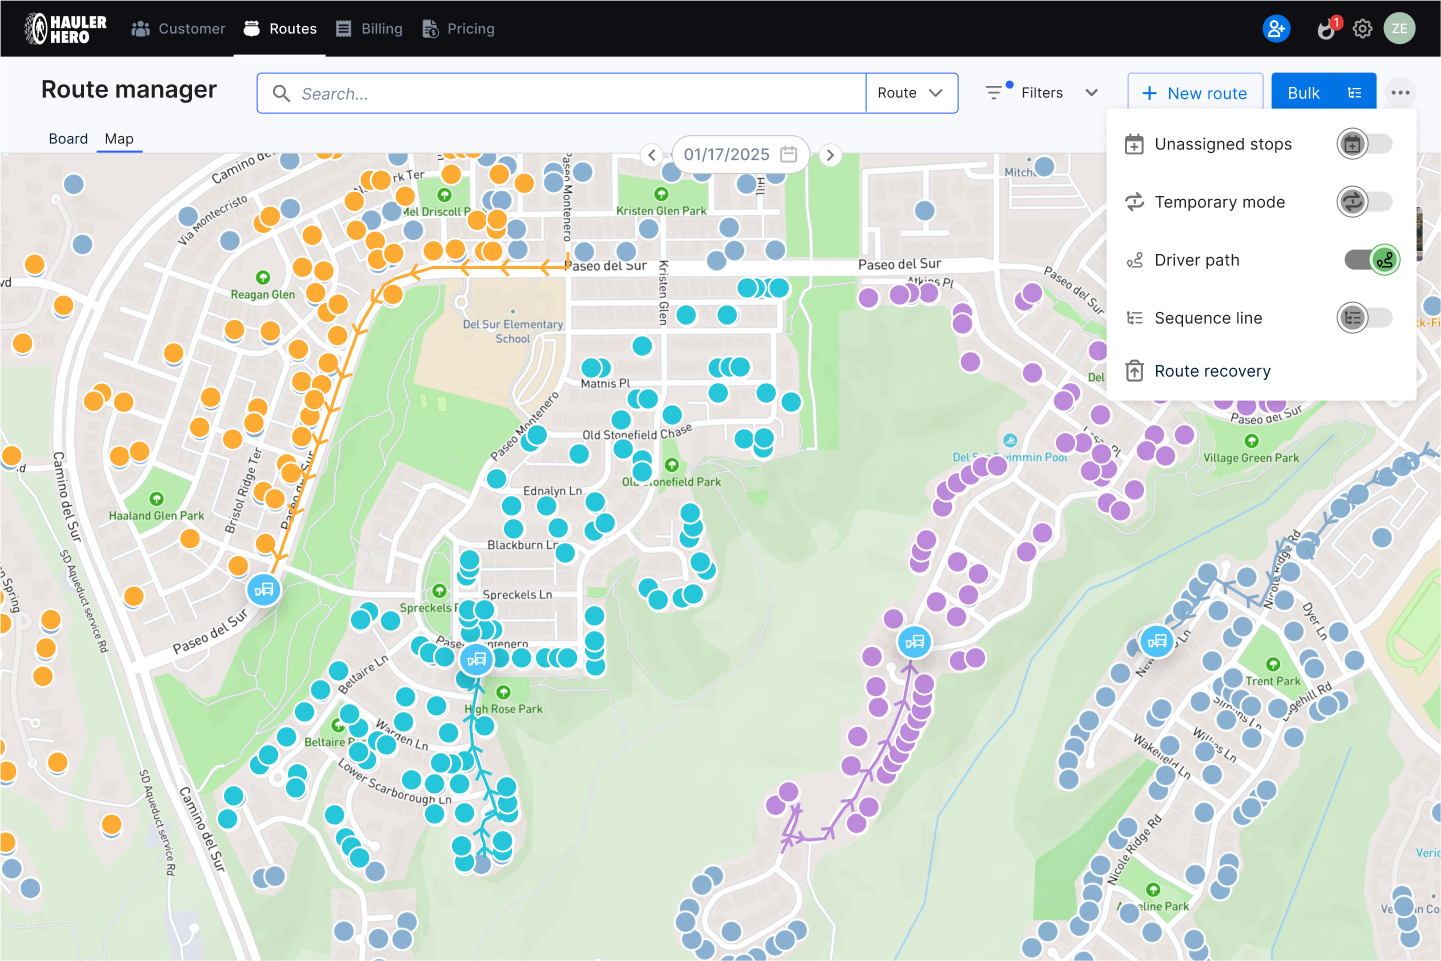This screenshot has width=1441, height=961.
Task: Open notifications with red badge
Action: click(x=1327, y=28)
